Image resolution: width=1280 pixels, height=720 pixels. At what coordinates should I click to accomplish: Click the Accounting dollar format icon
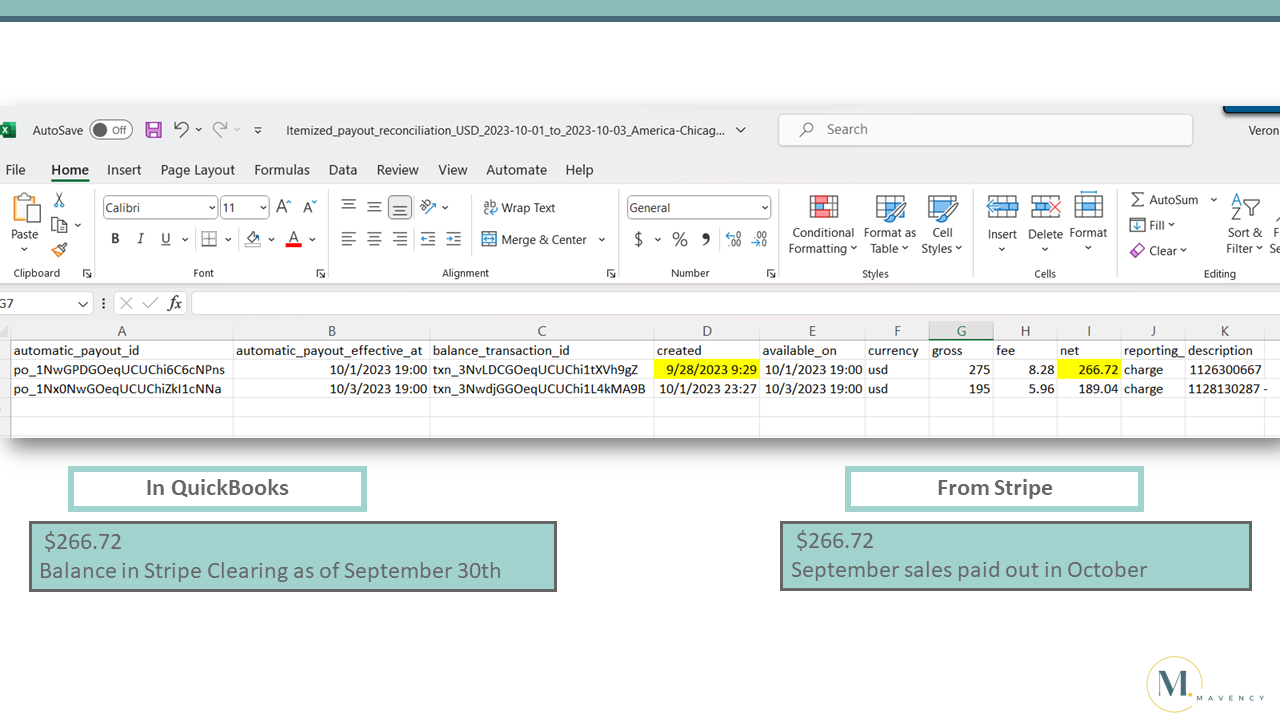point(639,240)
